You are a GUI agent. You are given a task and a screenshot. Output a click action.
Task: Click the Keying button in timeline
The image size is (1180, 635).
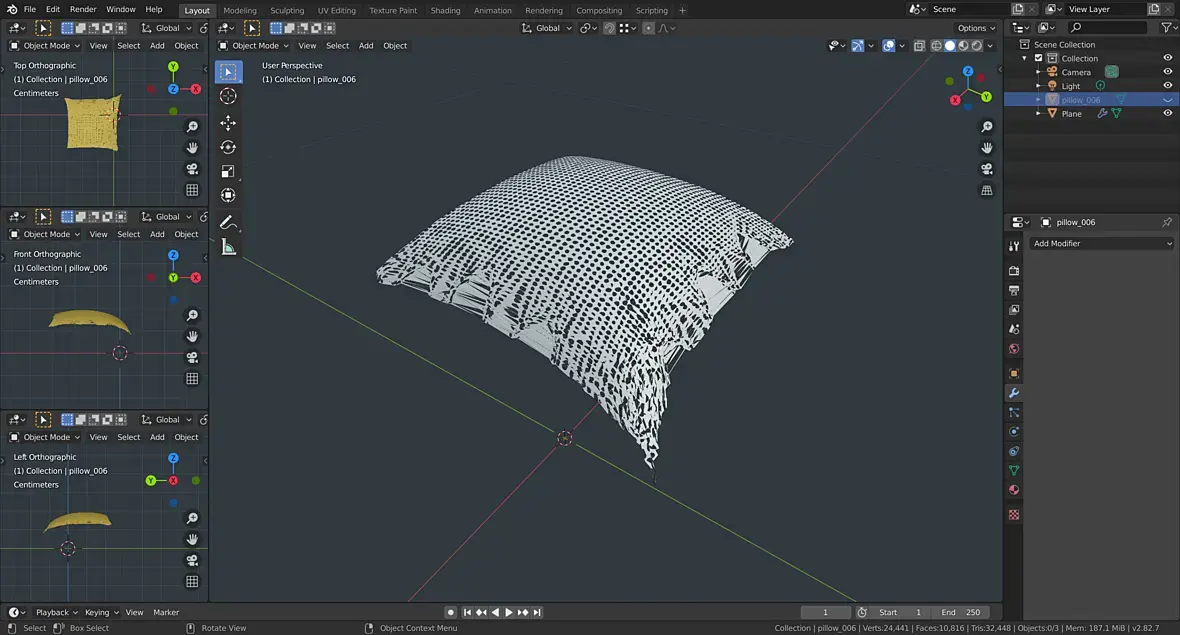coord(100,612)
